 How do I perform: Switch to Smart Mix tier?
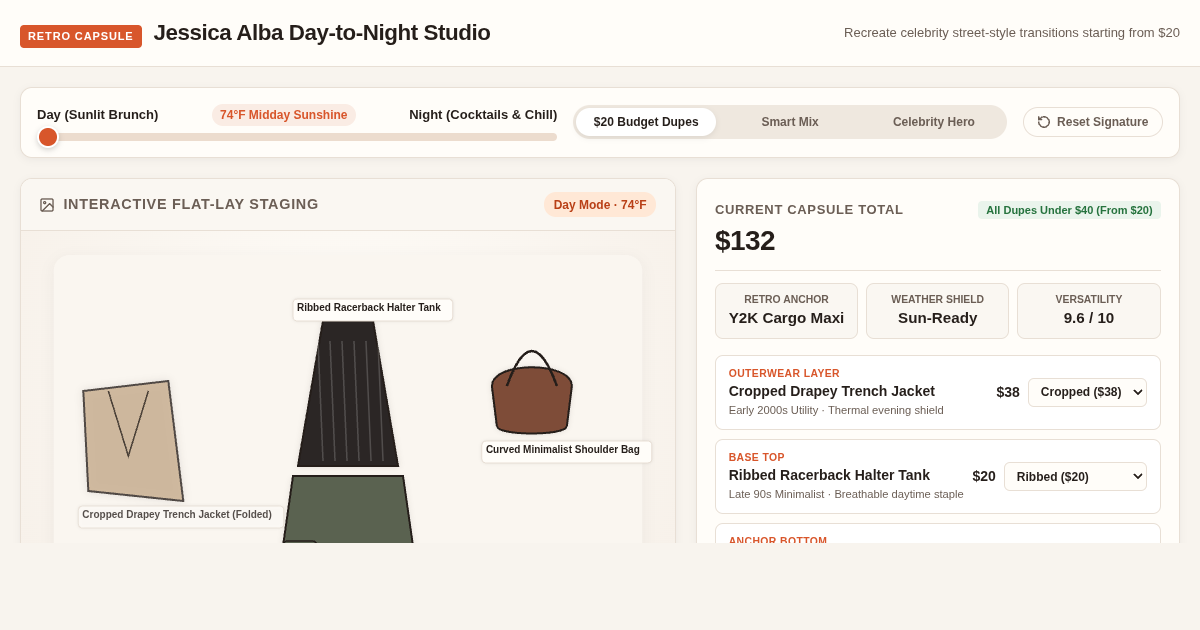pos(790,122)
